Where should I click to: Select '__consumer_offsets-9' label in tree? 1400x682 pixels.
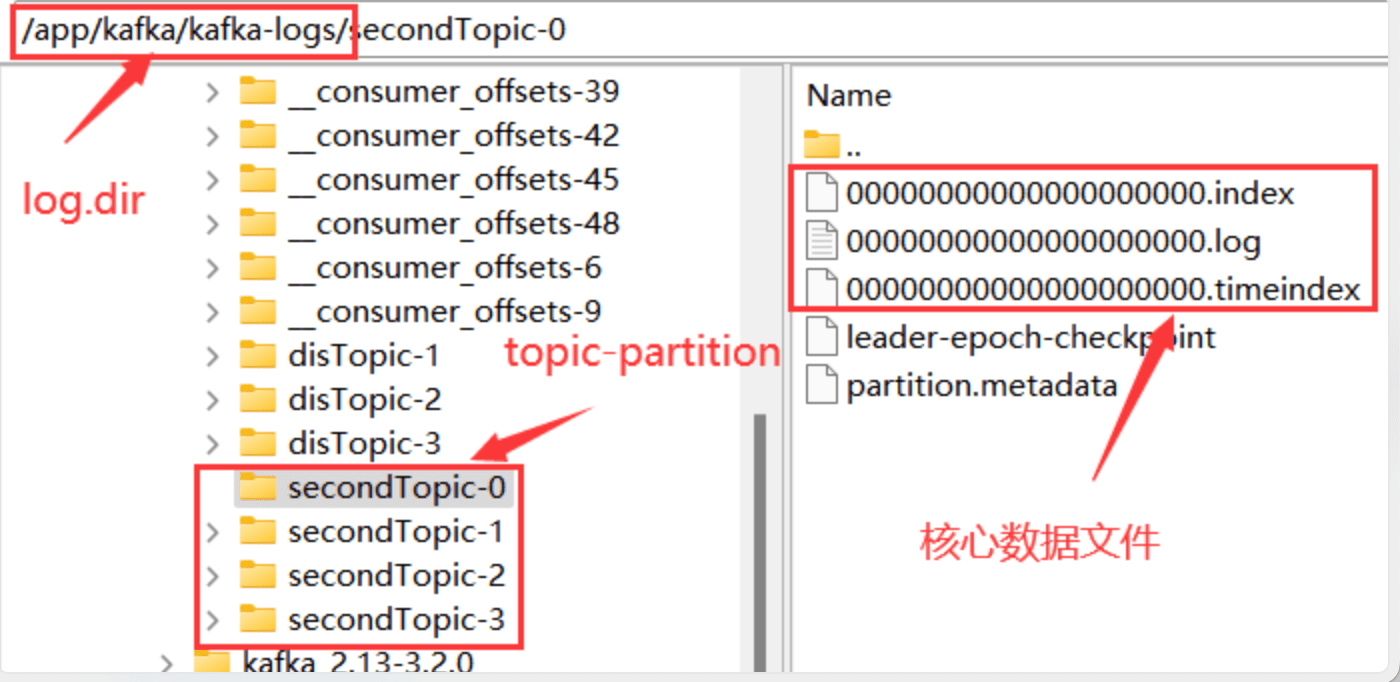445,312
